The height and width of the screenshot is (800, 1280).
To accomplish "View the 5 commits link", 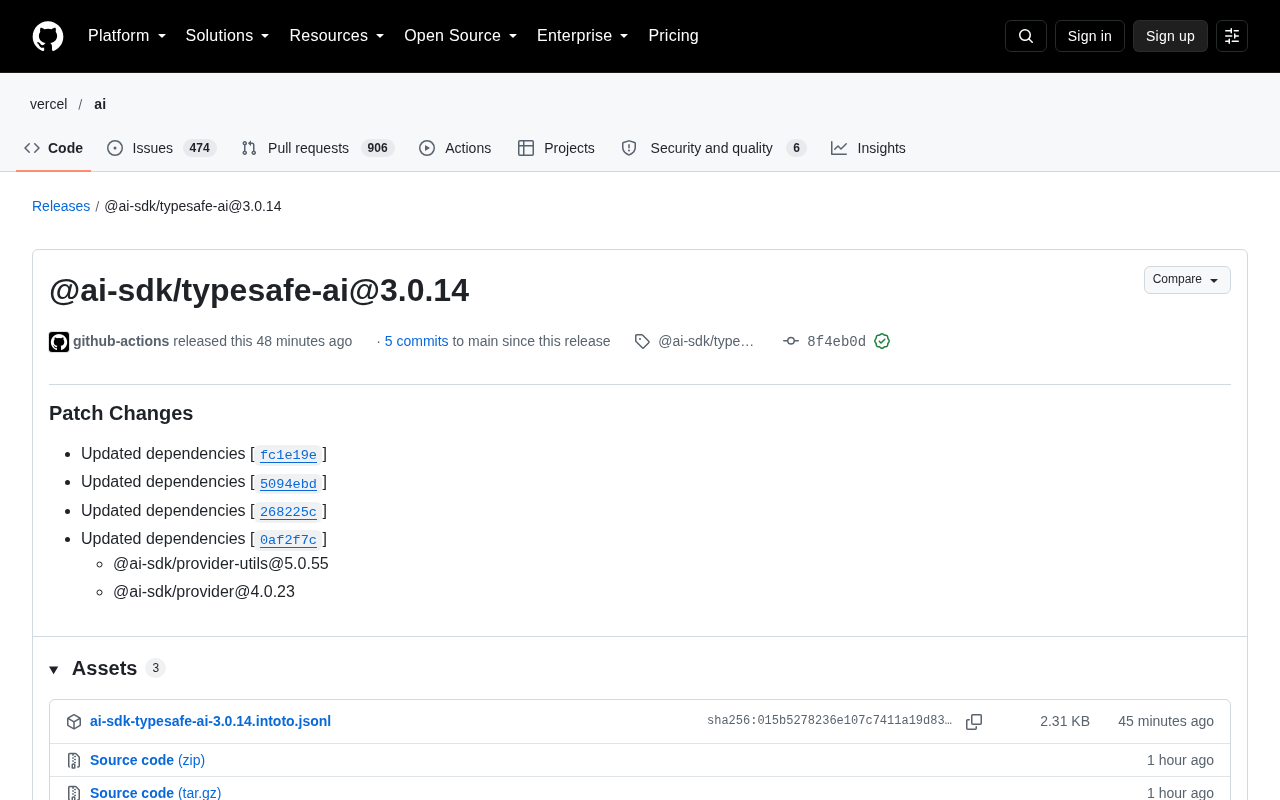I will (x=417, y=341).
